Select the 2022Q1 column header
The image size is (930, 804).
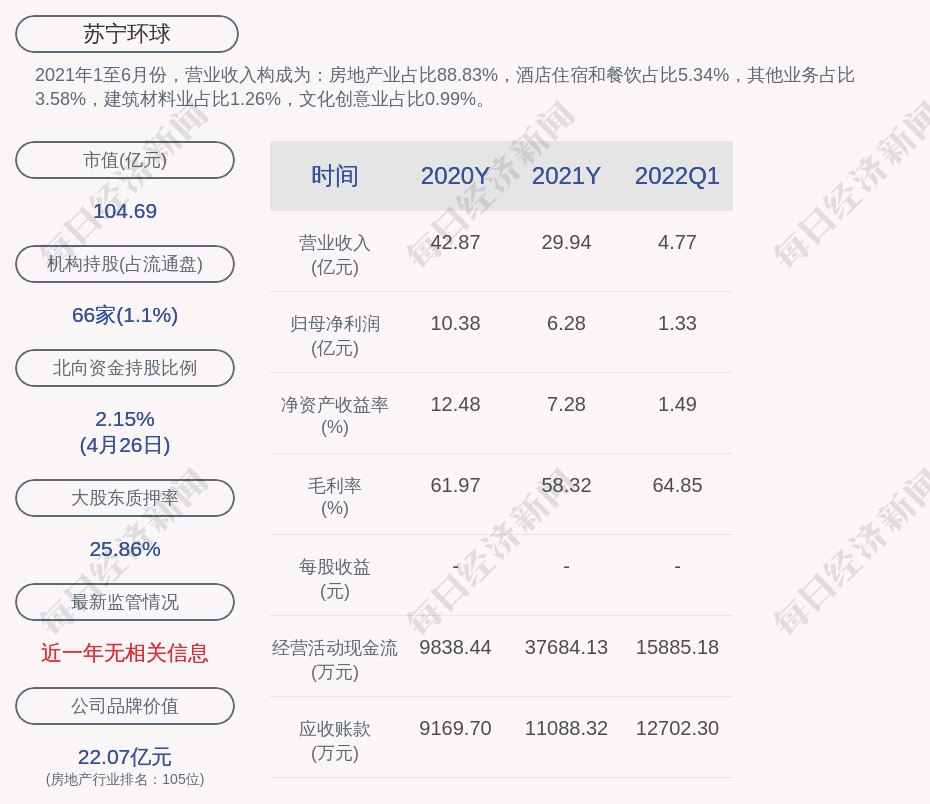(677, 176)
